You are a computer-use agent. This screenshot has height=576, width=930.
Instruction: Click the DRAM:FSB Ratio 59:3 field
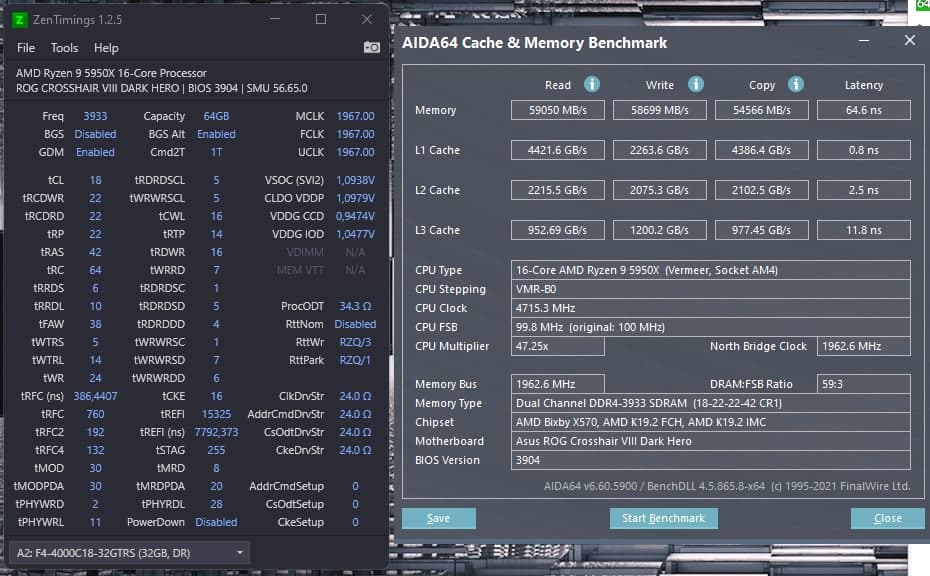[864, 384]
